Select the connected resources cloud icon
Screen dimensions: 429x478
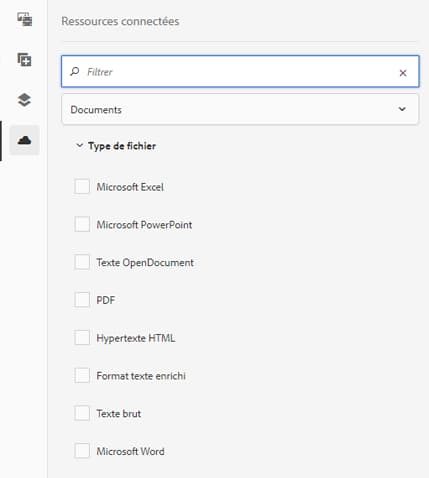pos(24,140)
